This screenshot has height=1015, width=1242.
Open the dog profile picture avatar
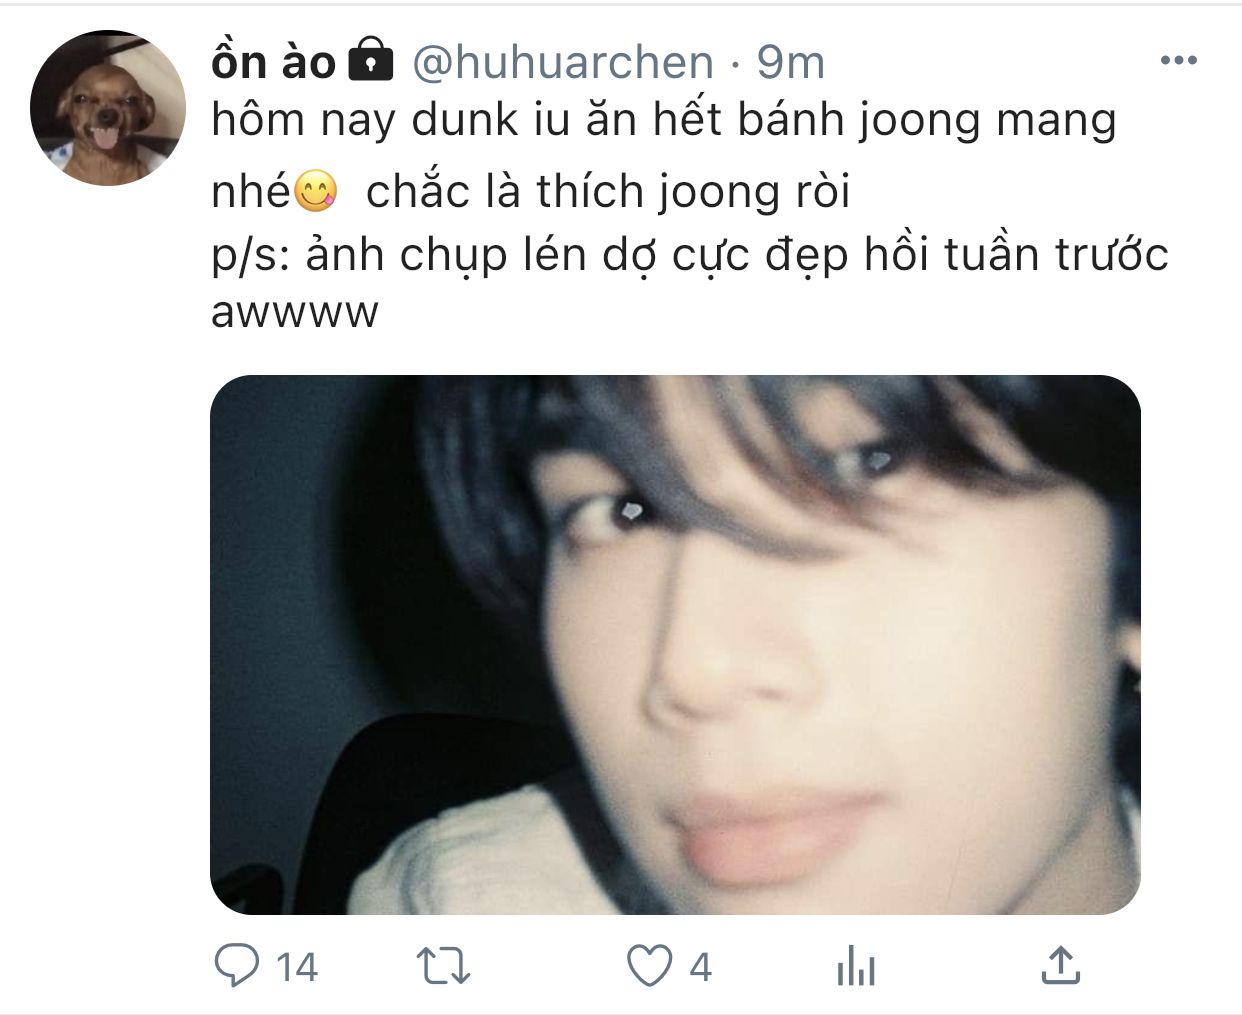click(108, 108)
